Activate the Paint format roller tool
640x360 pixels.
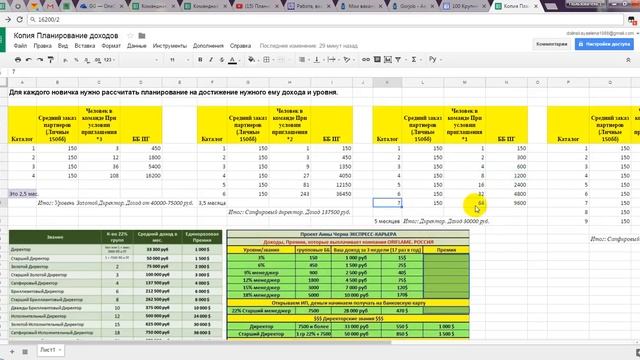pos(51,60)
